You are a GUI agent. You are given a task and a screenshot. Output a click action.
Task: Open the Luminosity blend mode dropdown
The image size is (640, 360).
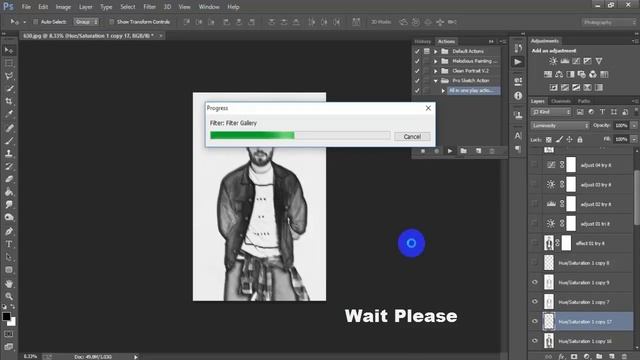click(x=560, y=126)
